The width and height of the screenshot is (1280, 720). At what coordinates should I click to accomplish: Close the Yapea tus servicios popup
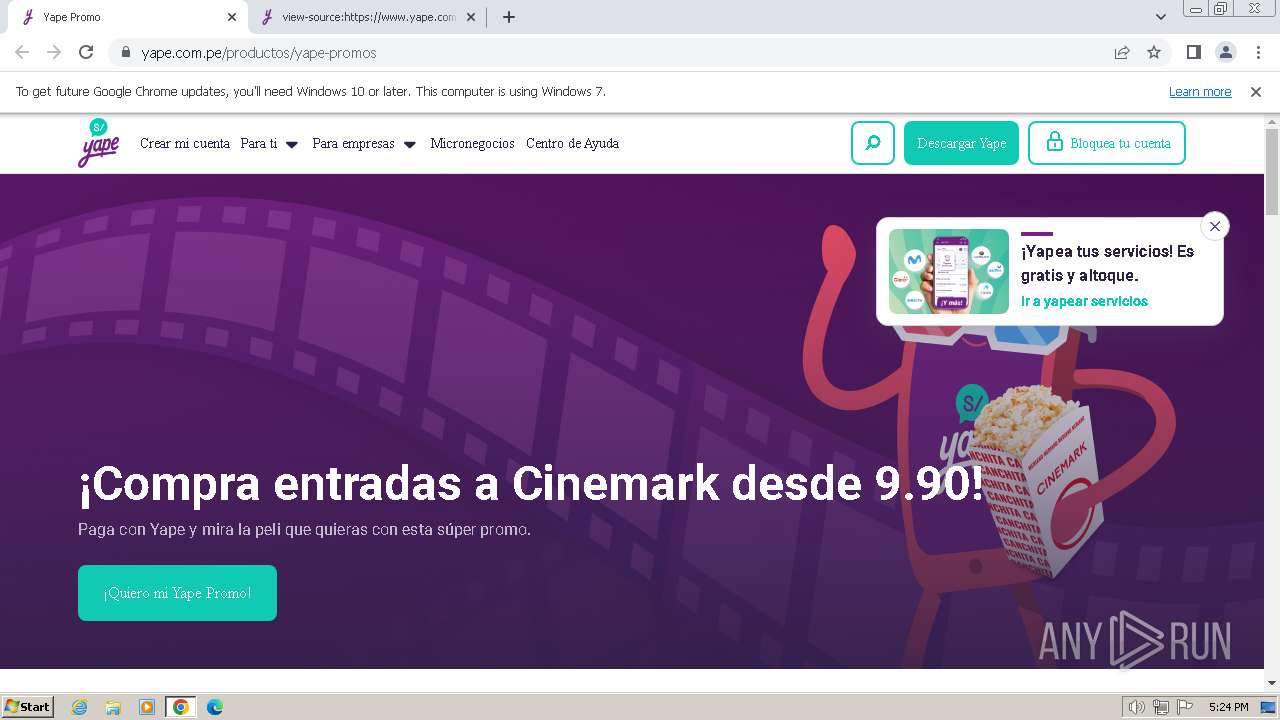pyautogui.click(x=1215, y=226)
